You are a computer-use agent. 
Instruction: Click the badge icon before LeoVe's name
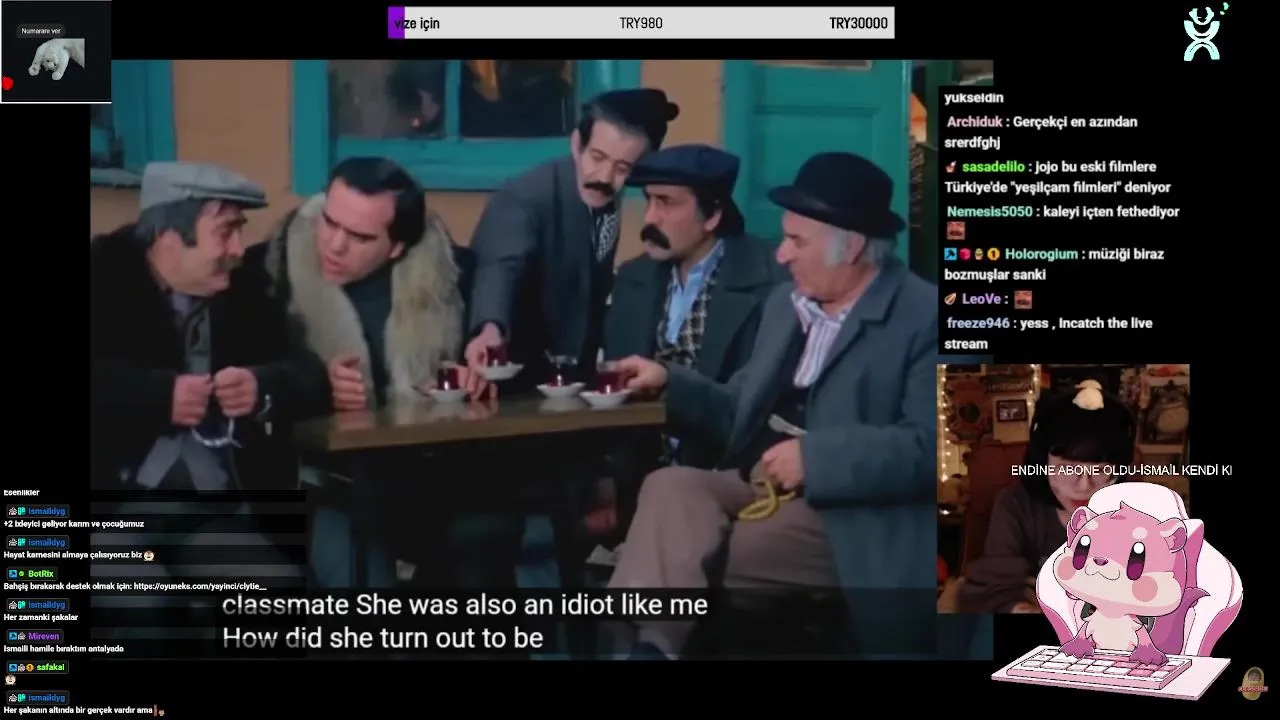[951, 299]
